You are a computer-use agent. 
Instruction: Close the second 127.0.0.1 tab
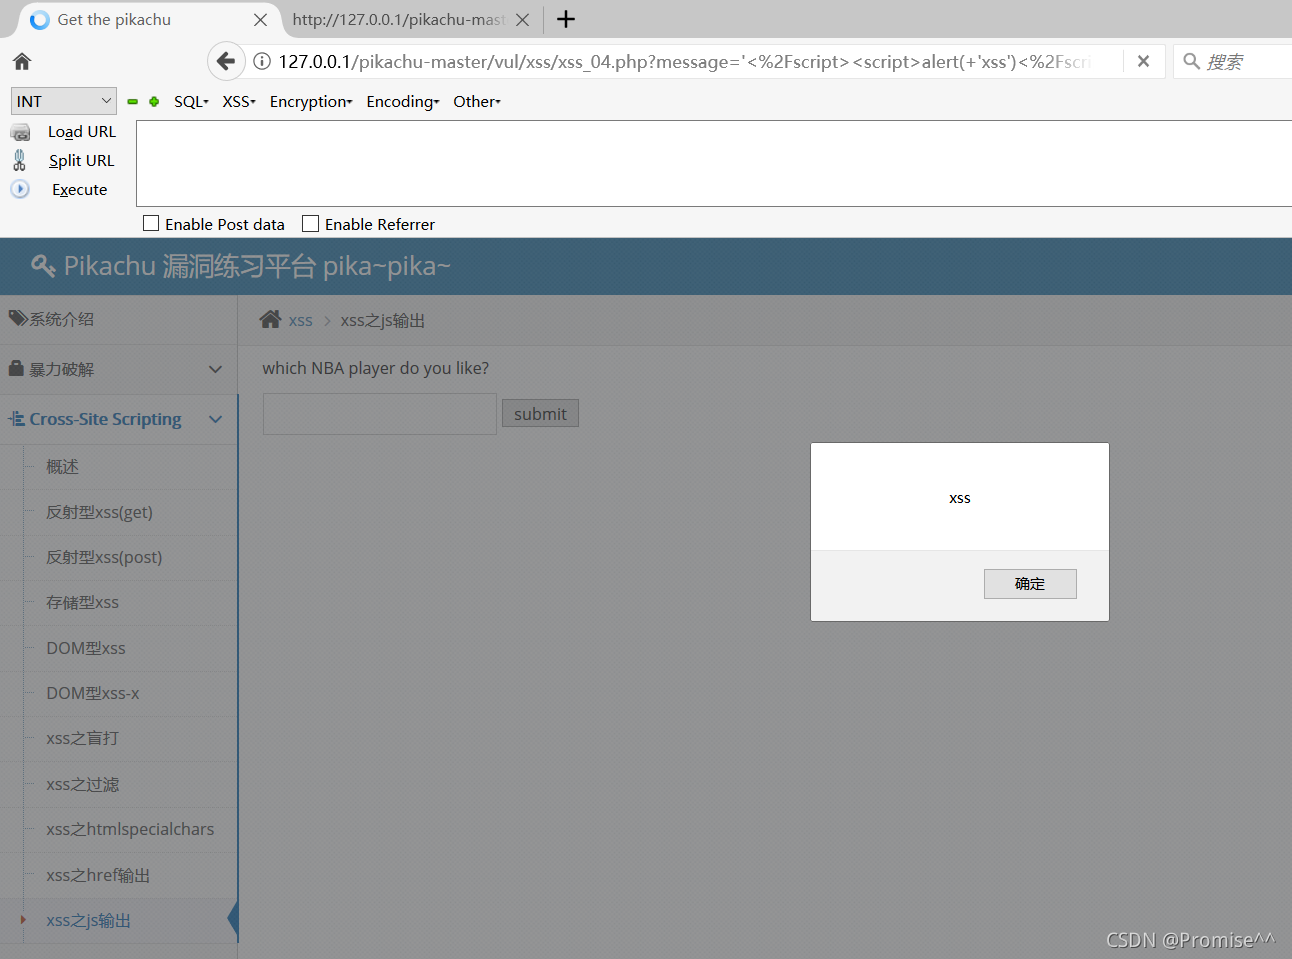coord(522,20)
